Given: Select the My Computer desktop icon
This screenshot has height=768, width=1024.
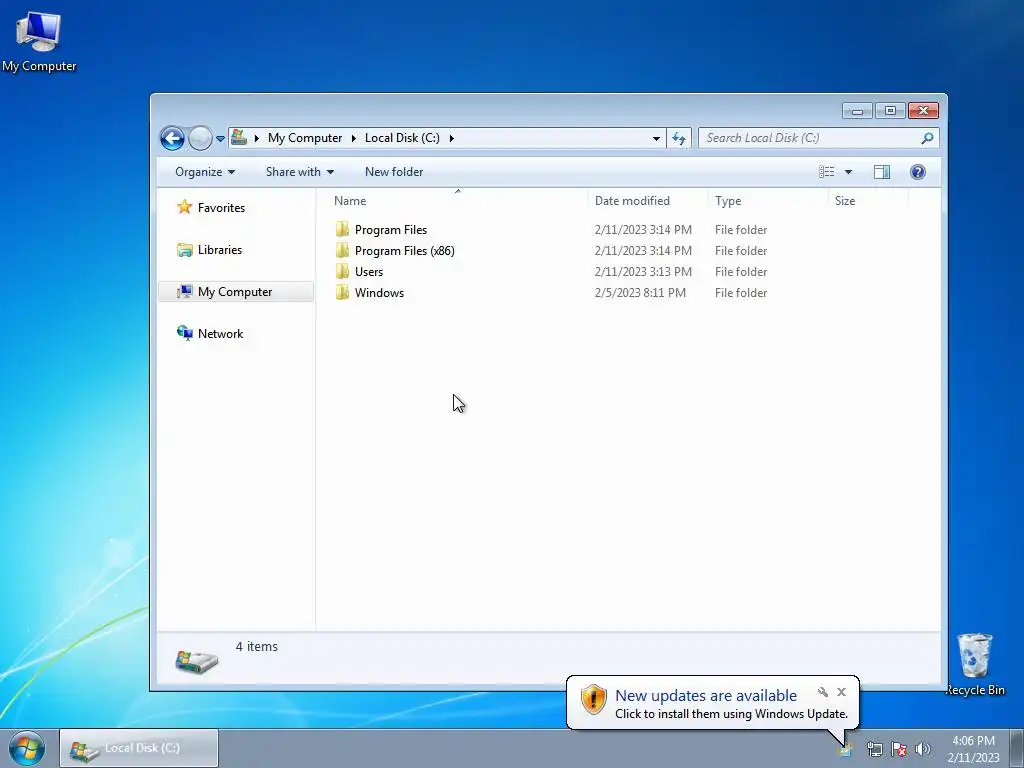Looking at the screenshot, I should point(39,42).
